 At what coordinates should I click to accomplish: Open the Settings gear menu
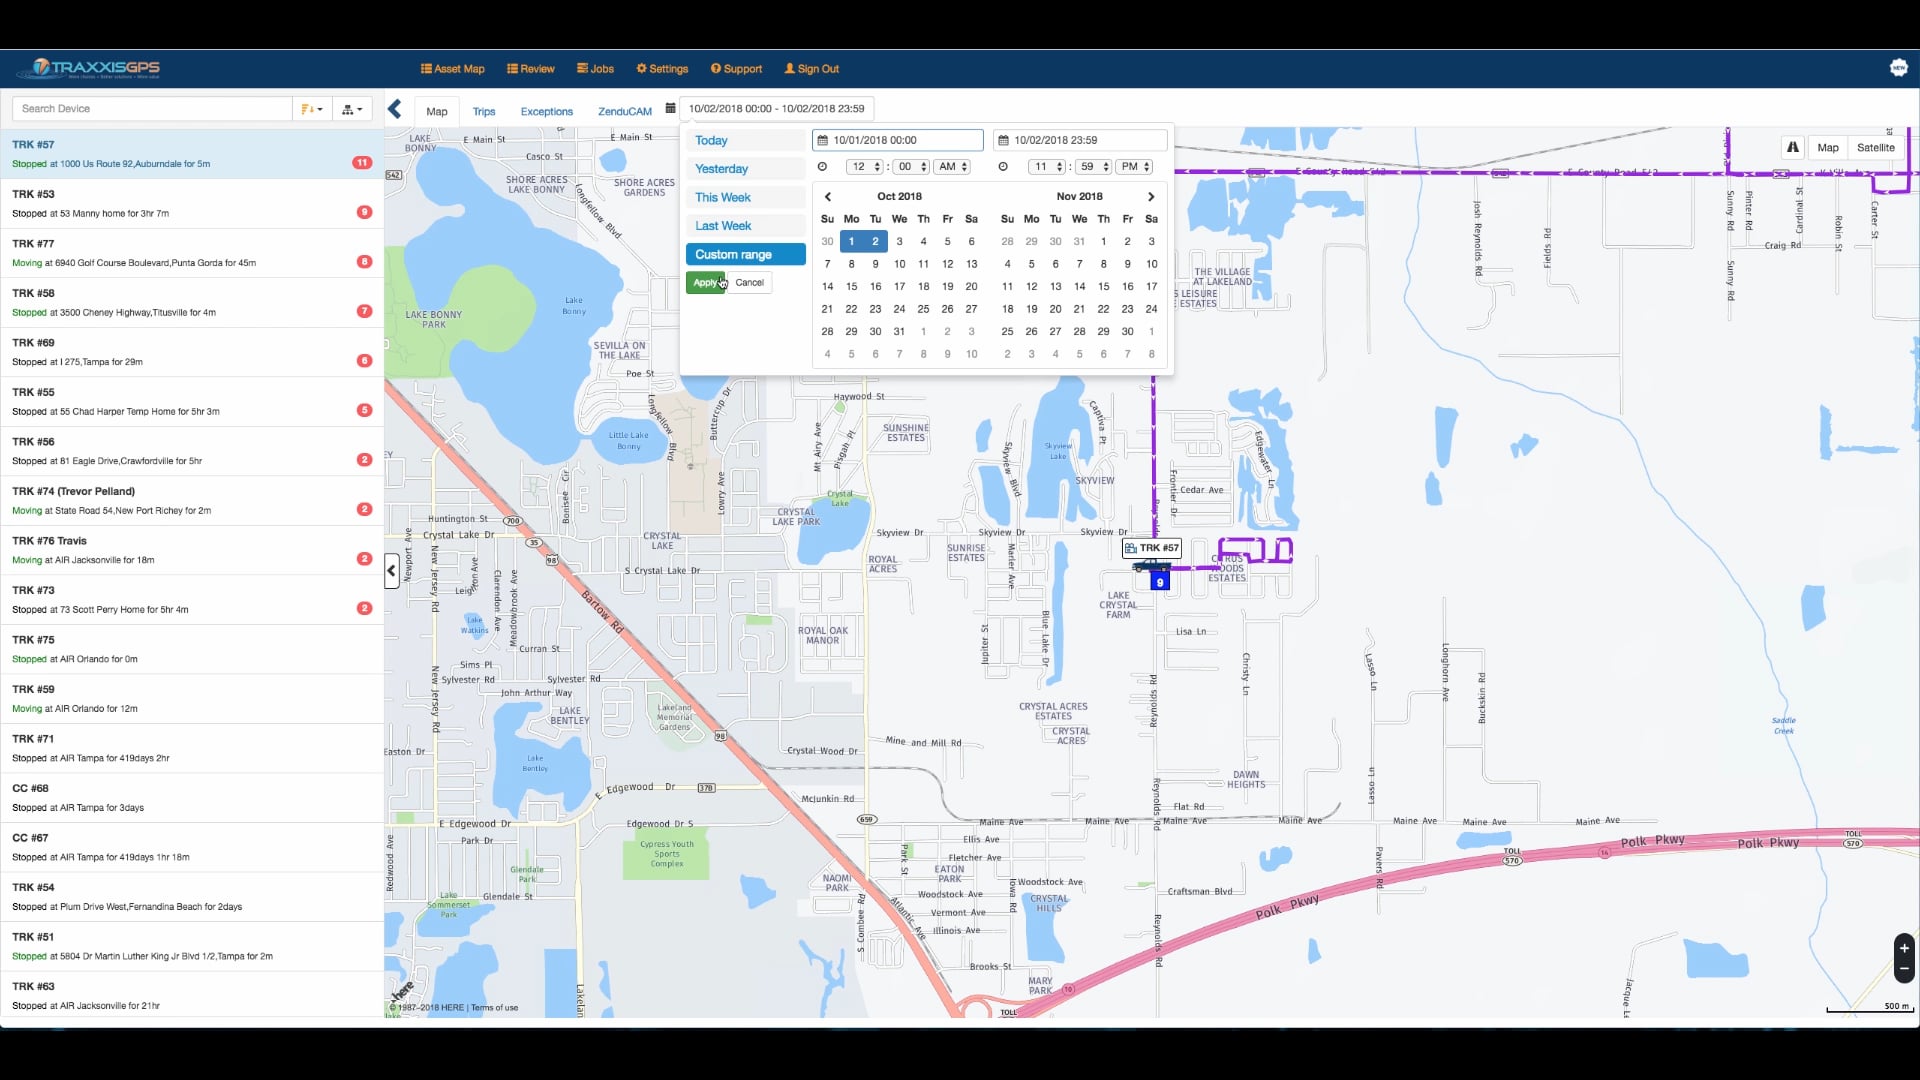[x=662, y=69]
